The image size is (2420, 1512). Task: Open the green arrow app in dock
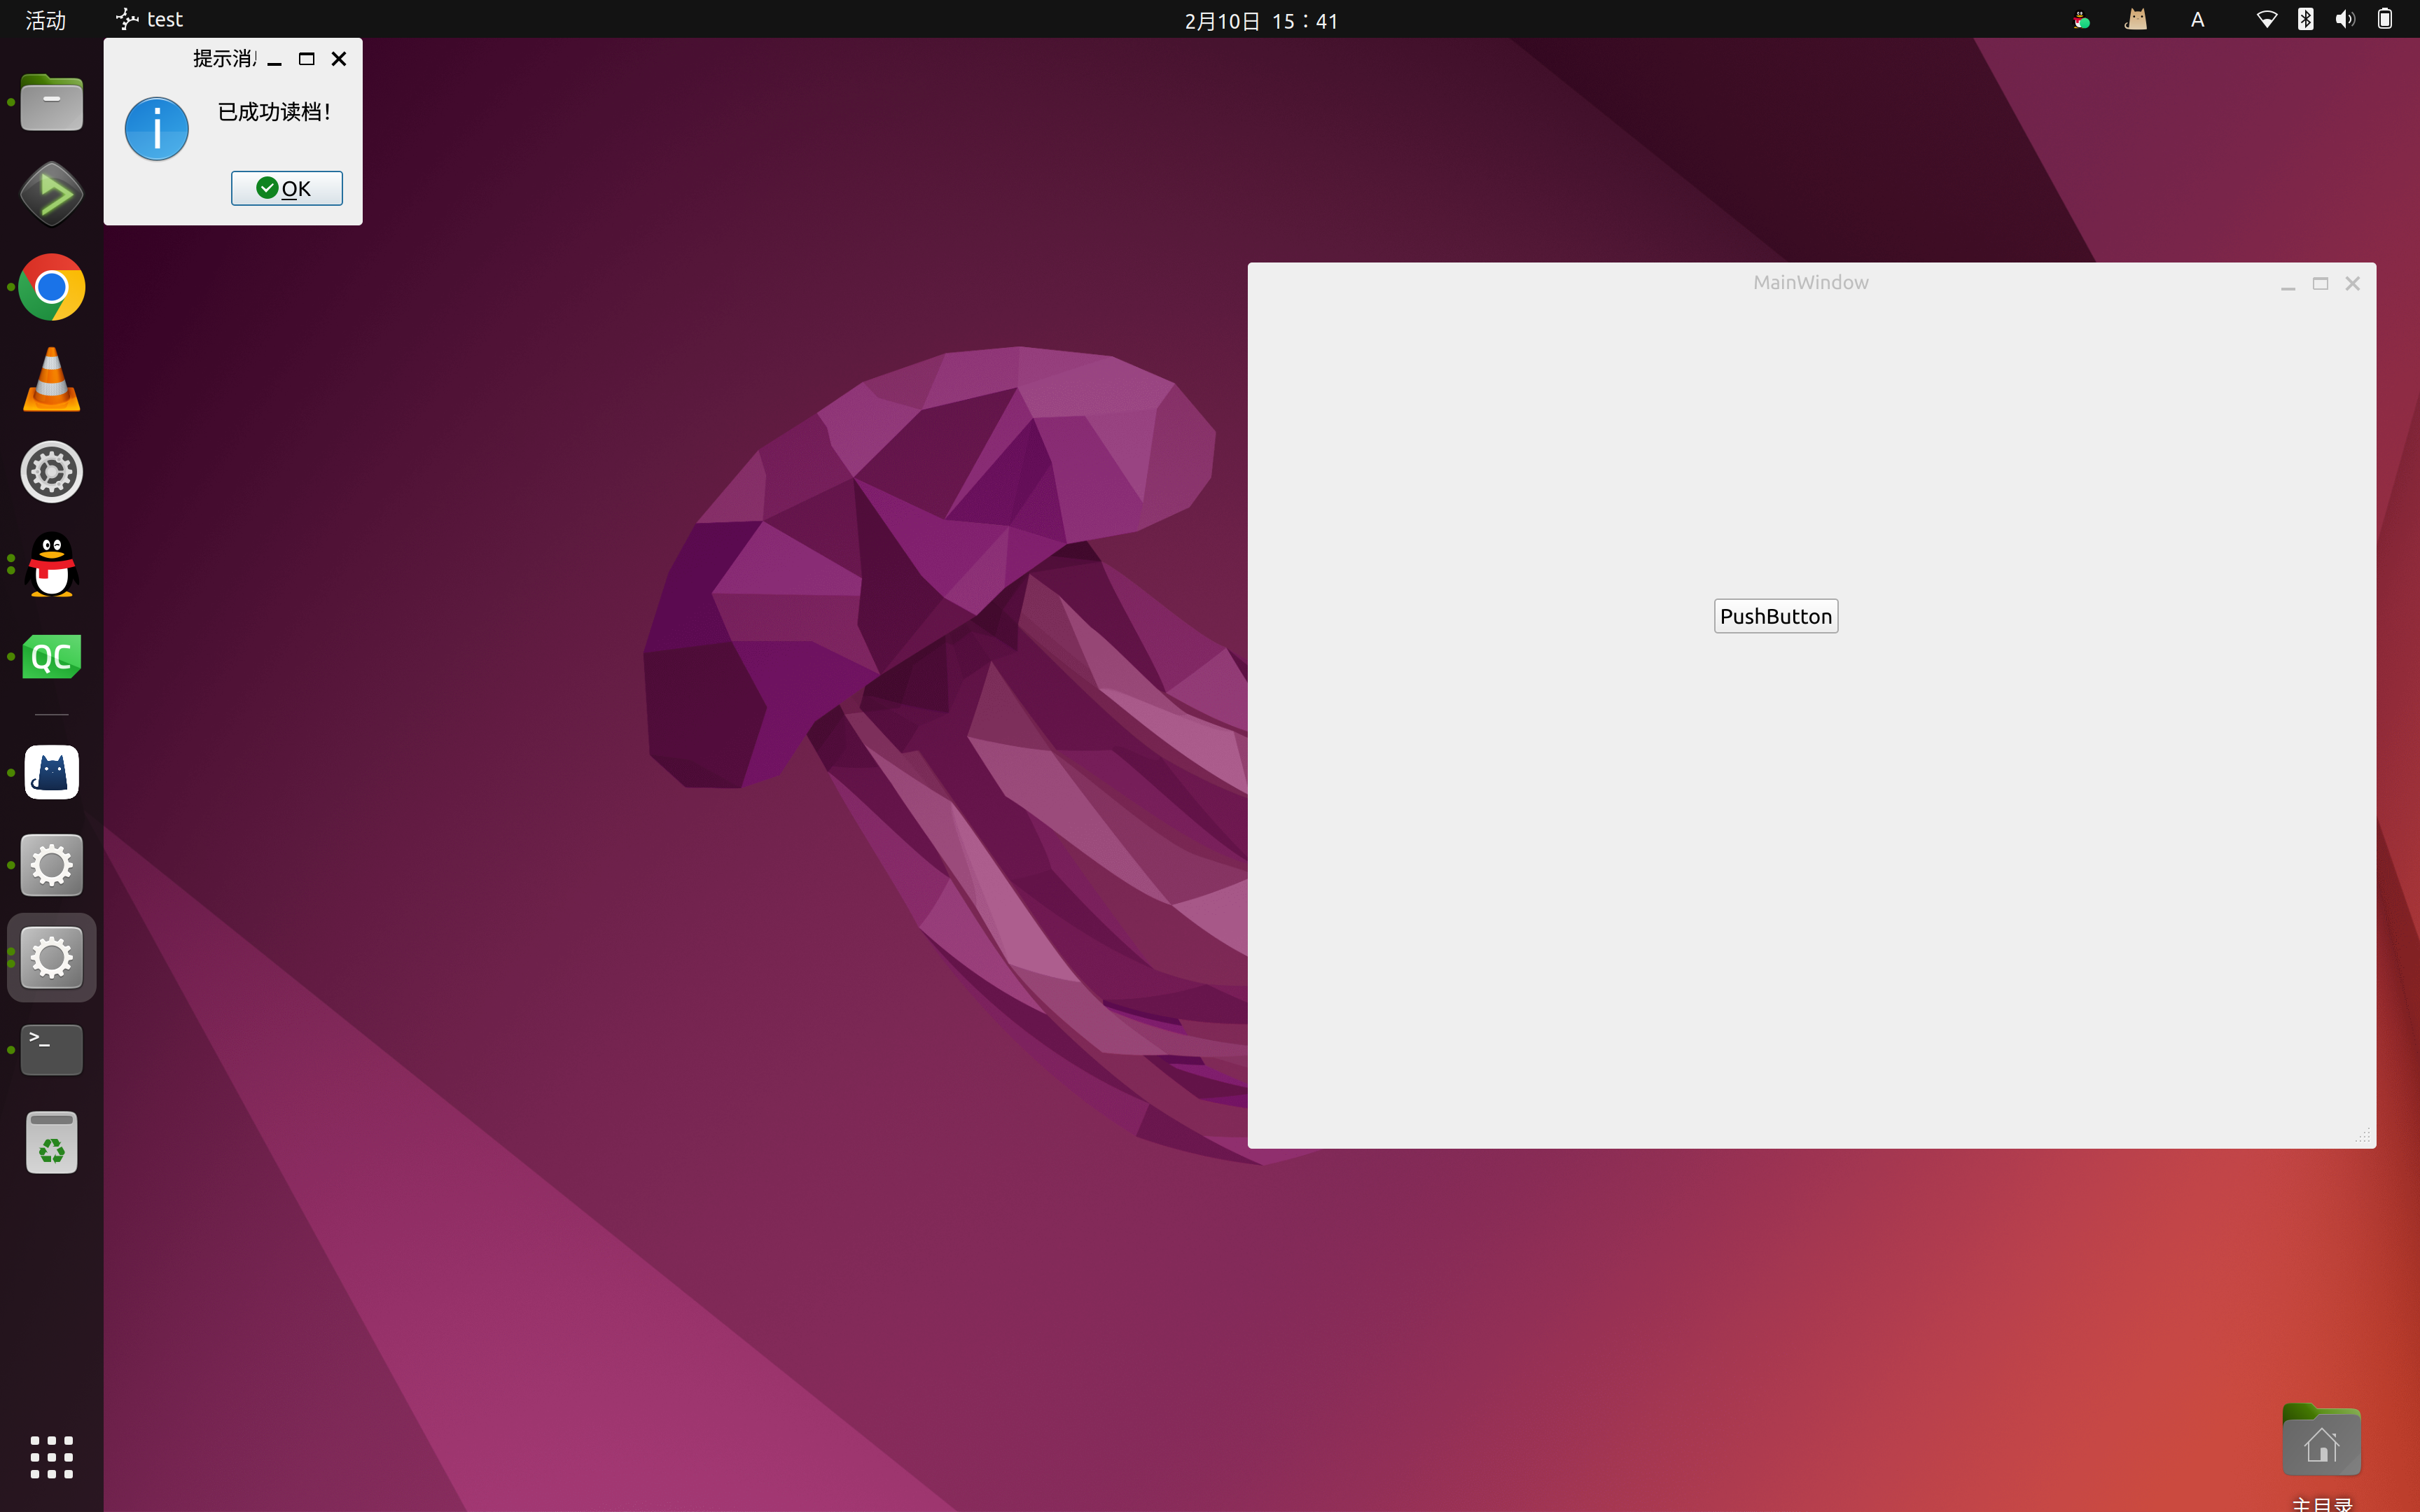click(x=51, y=194)
